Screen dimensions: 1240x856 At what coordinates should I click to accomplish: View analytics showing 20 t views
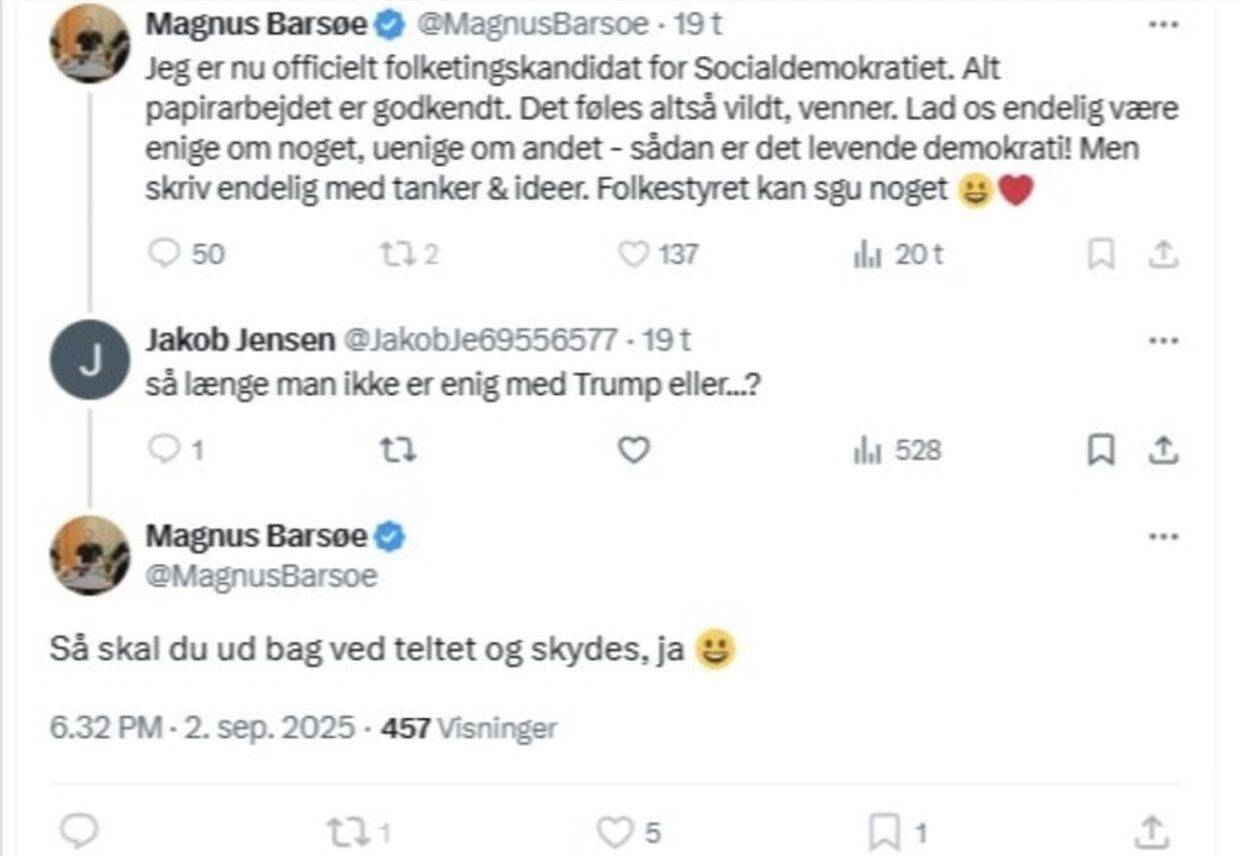coord(867,255)
